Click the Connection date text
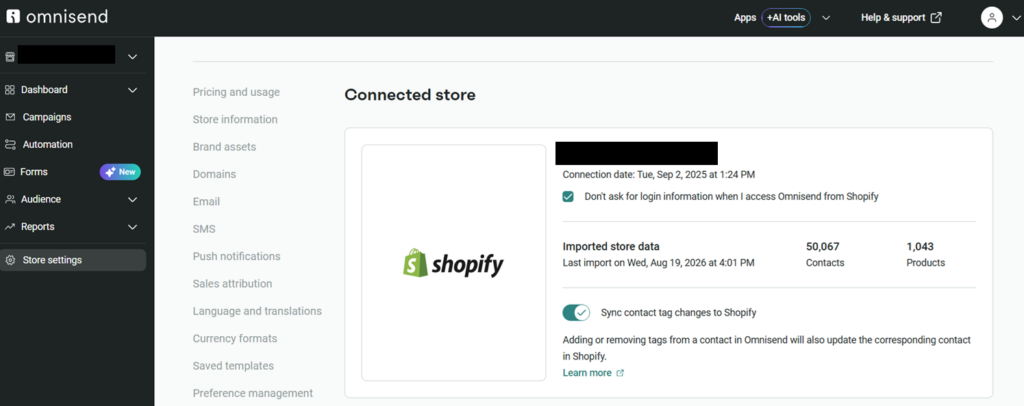The height and width of the screenshot is (406, 1024). tap(659, 175)
